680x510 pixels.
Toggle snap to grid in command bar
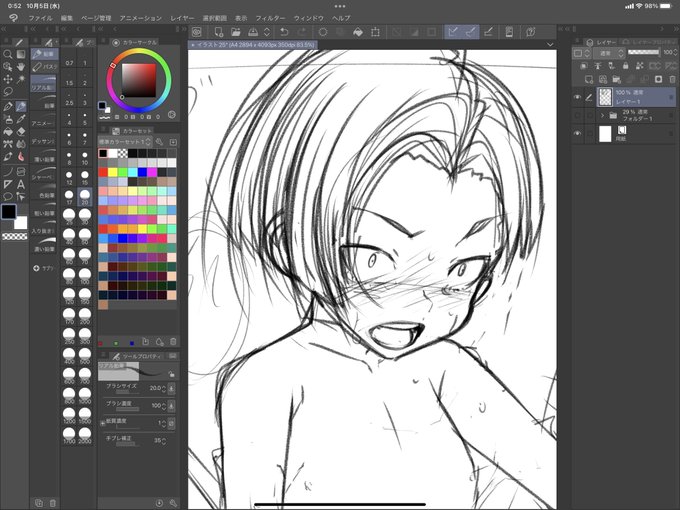pyautogui.click(x=488, y=32)
